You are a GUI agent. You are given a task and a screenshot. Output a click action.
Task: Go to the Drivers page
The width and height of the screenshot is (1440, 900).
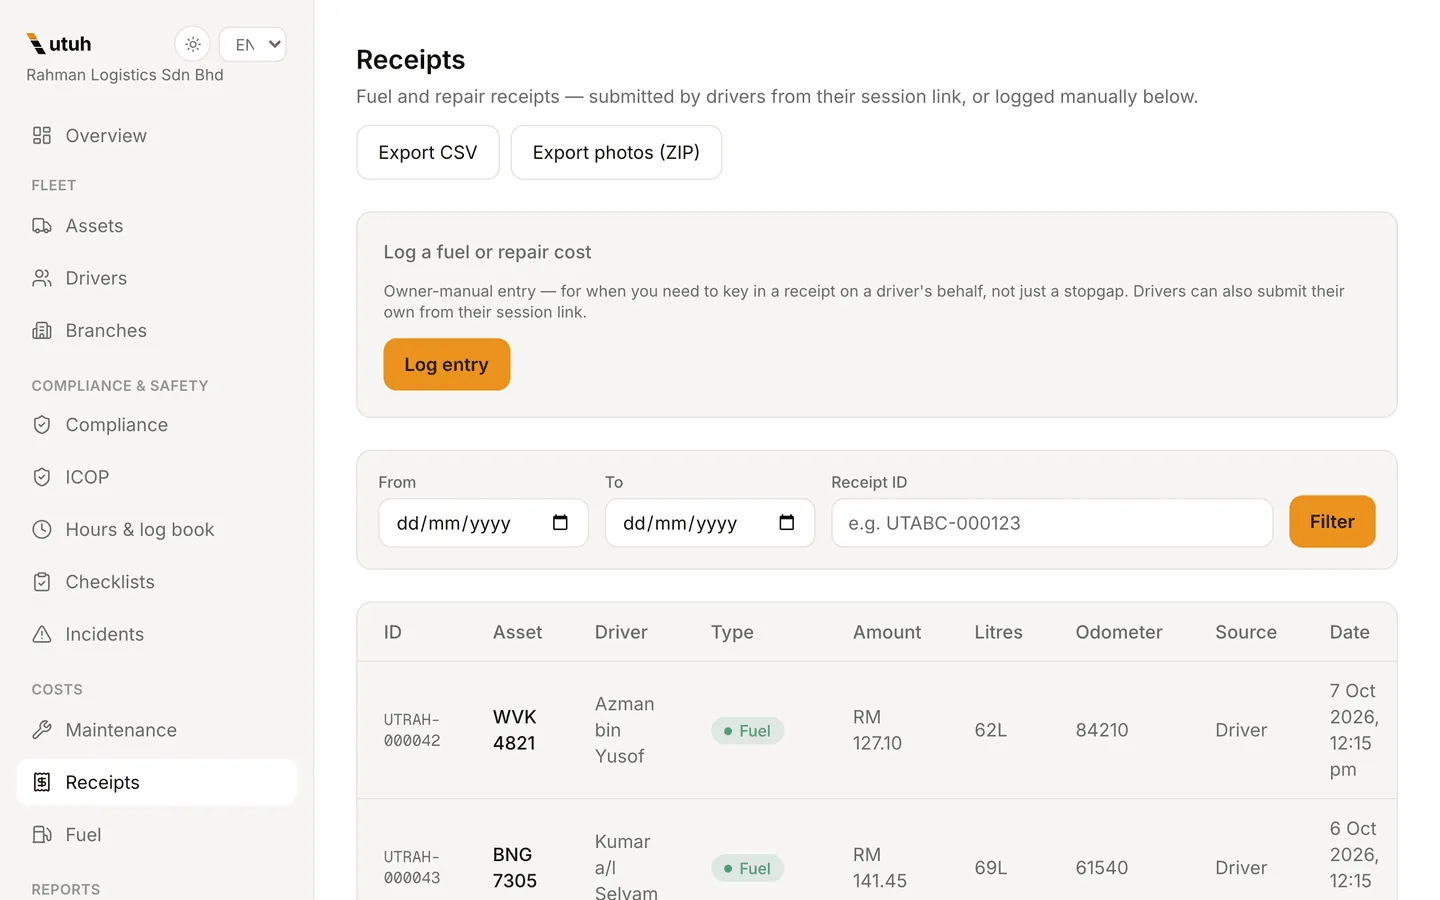click(157, 278)
